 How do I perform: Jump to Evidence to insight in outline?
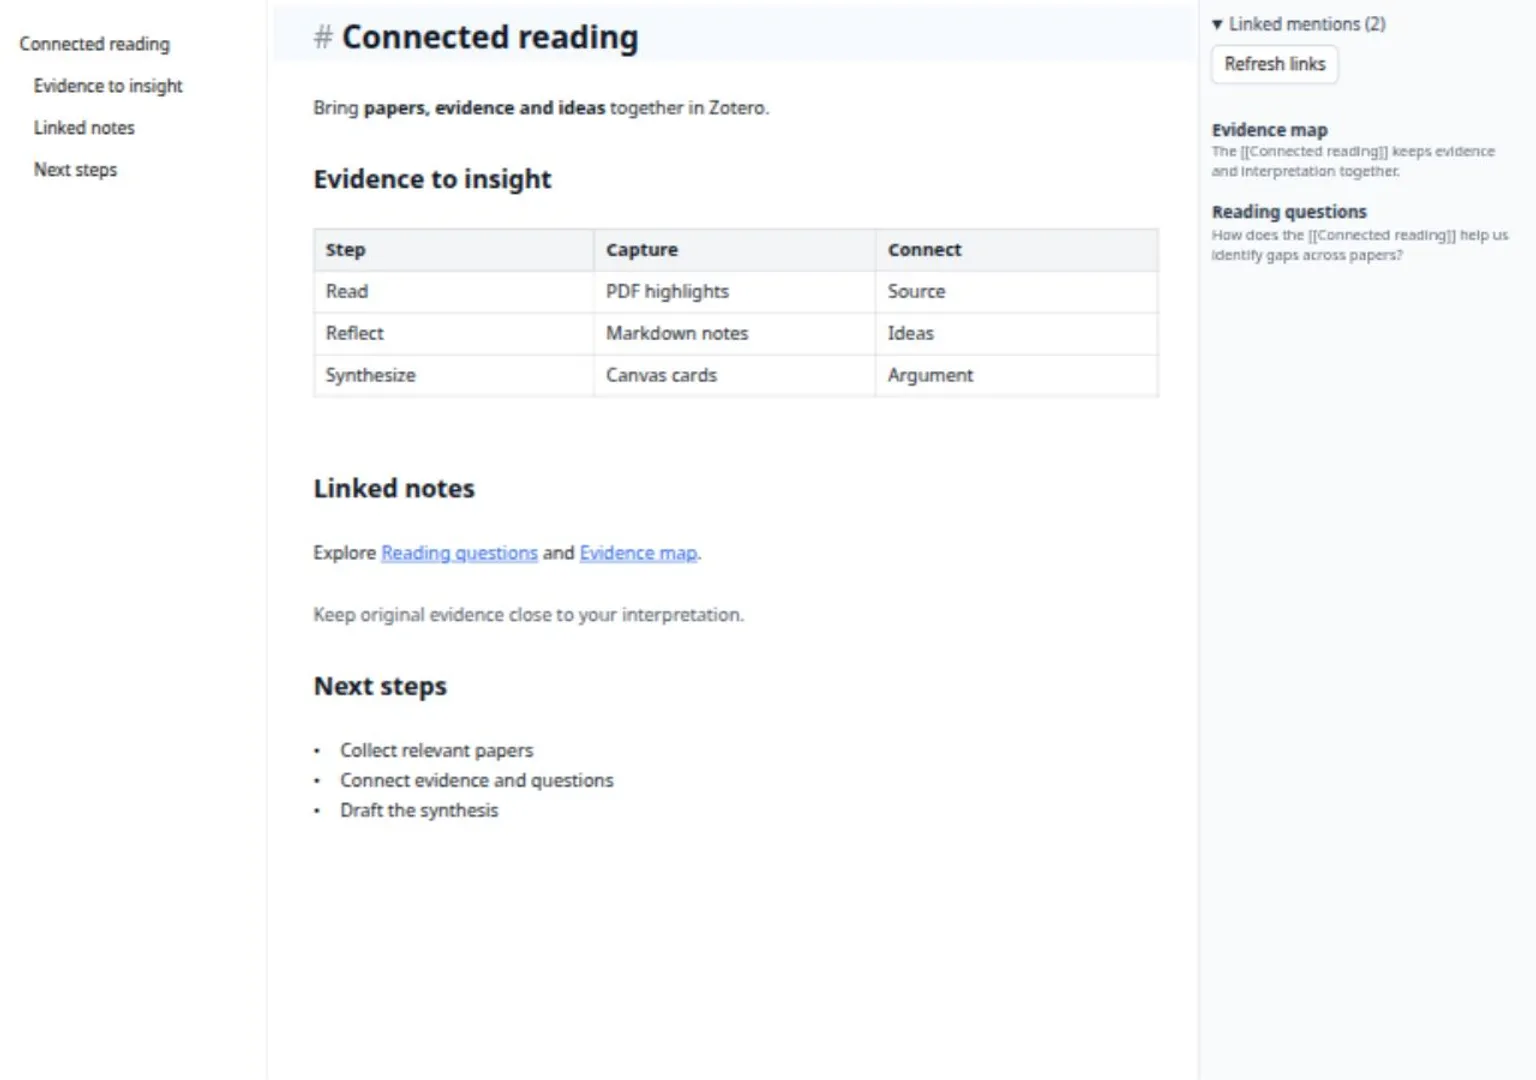[x=108, y=86]
